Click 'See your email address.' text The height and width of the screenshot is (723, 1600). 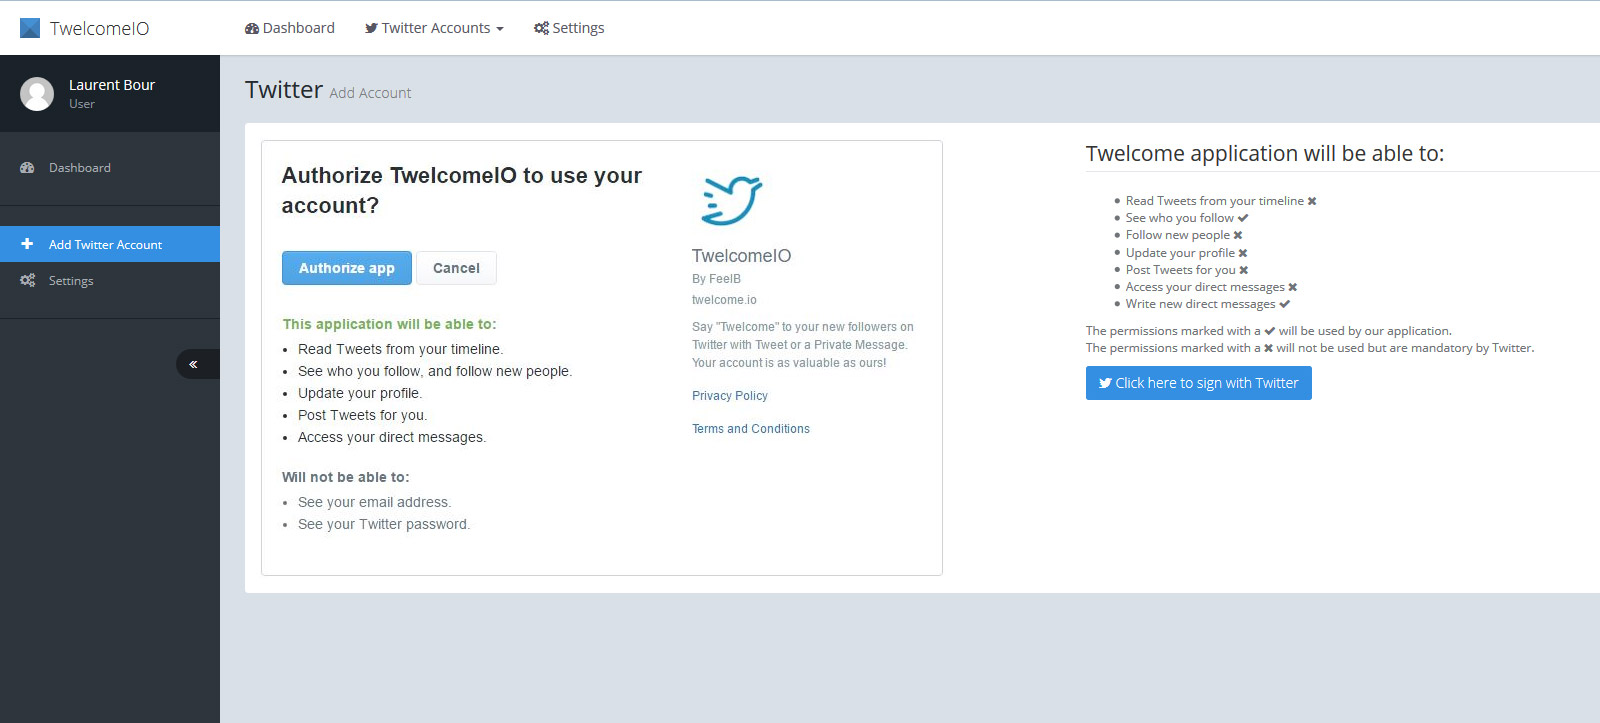click(x=374, y=502)
